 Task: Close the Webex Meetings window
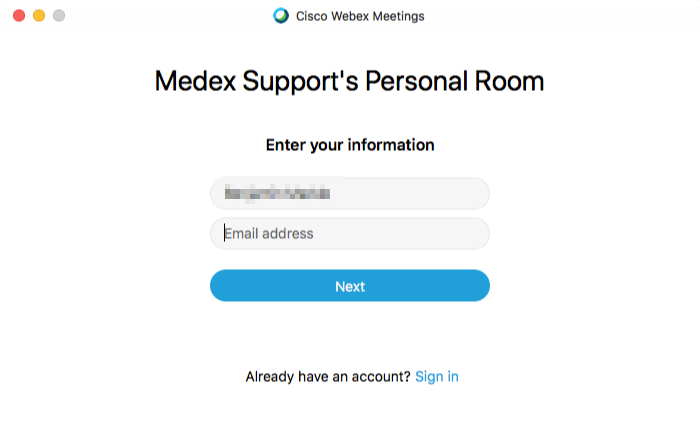[x=19, y=16]
